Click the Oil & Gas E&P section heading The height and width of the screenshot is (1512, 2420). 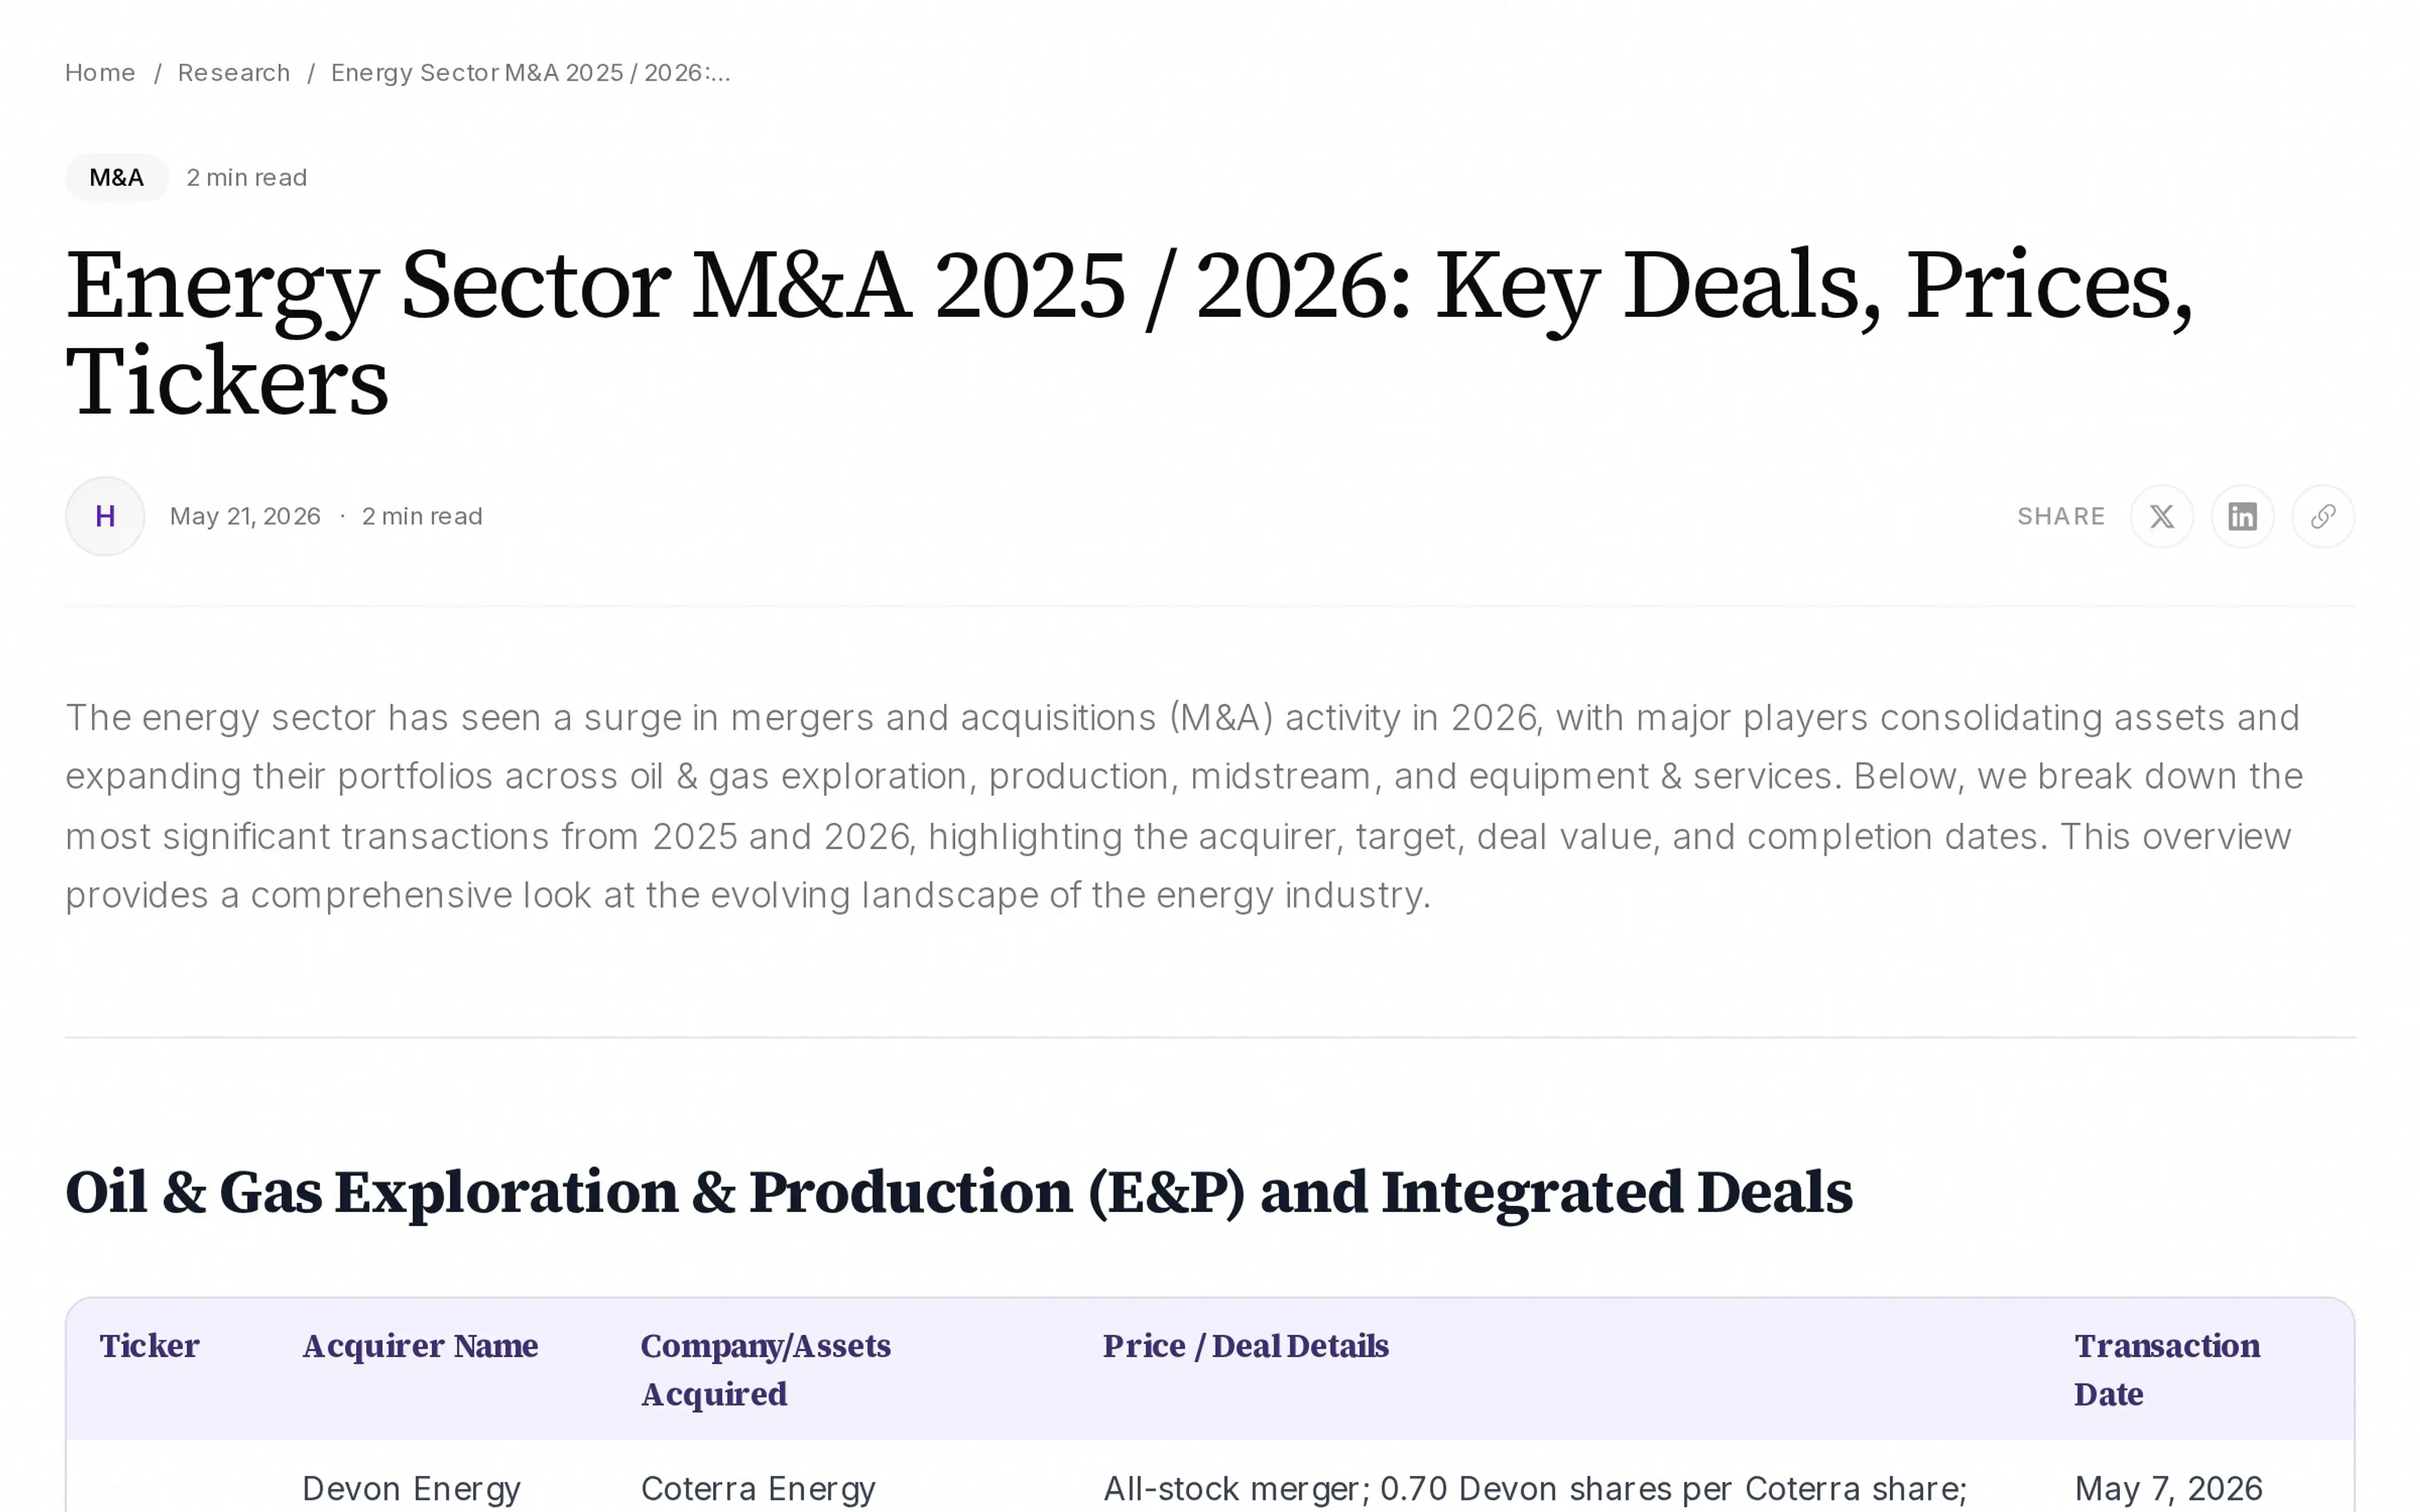click(959, 1192)
